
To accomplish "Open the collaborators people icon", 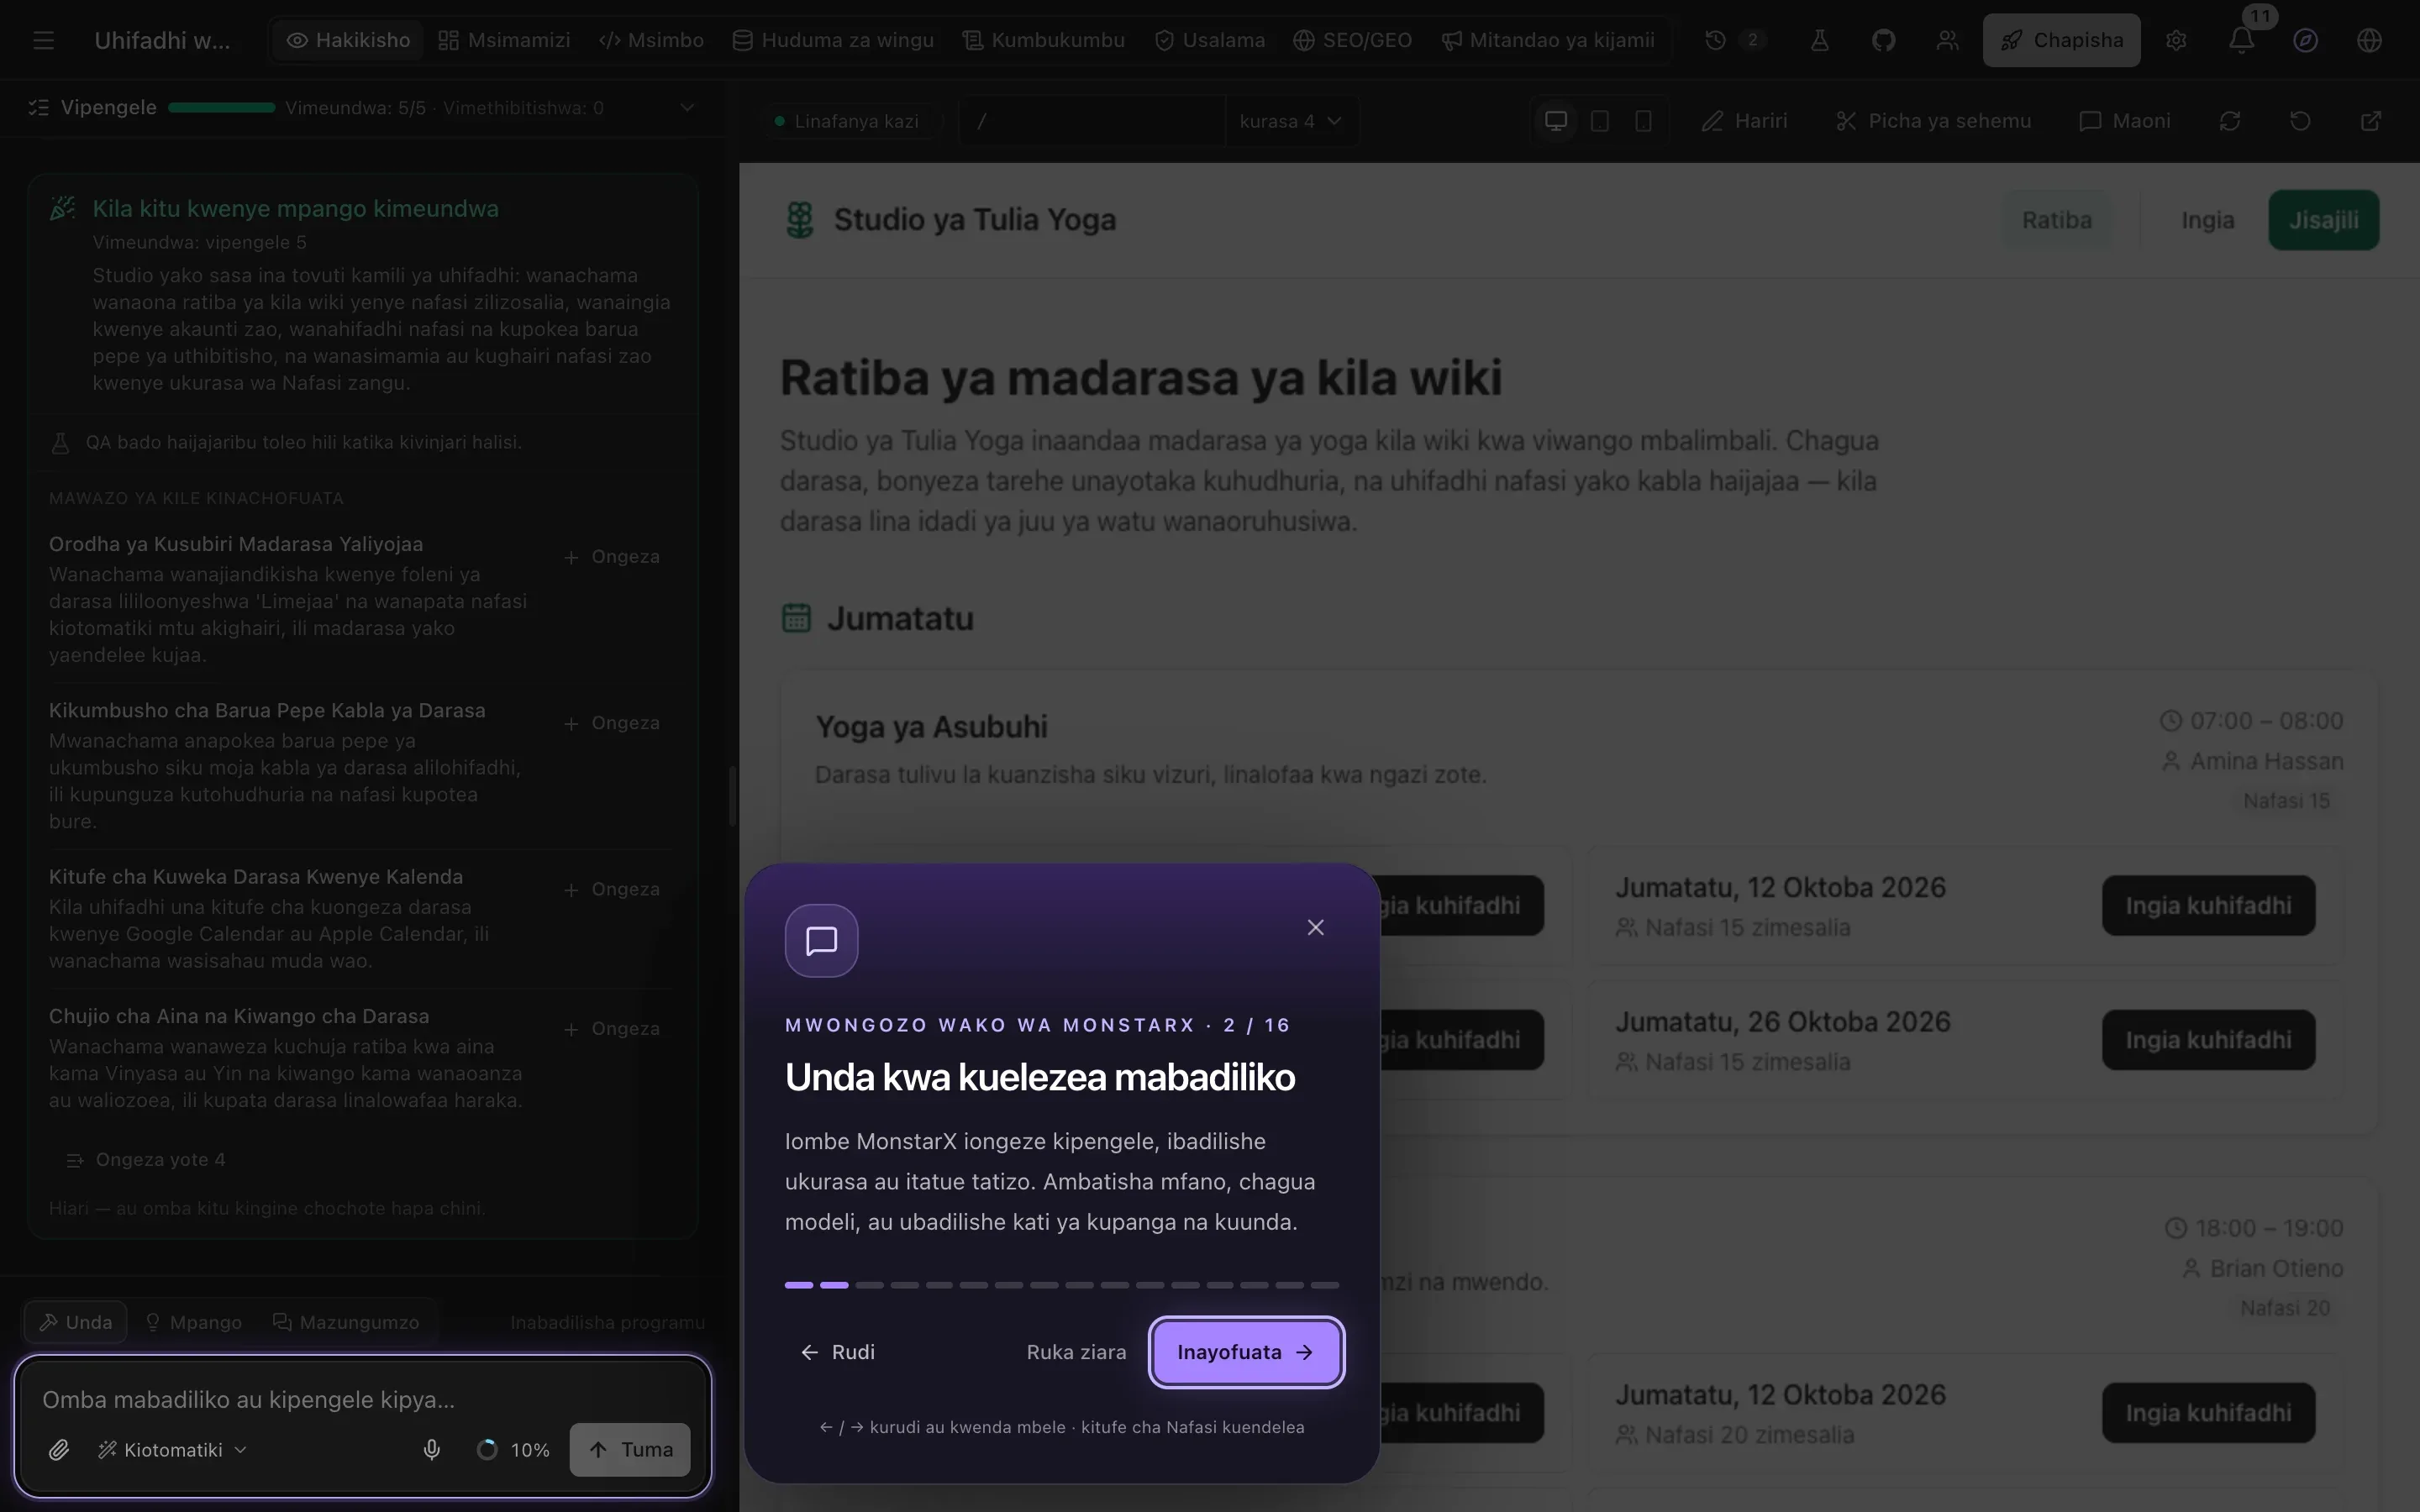I will (1947, 40).
